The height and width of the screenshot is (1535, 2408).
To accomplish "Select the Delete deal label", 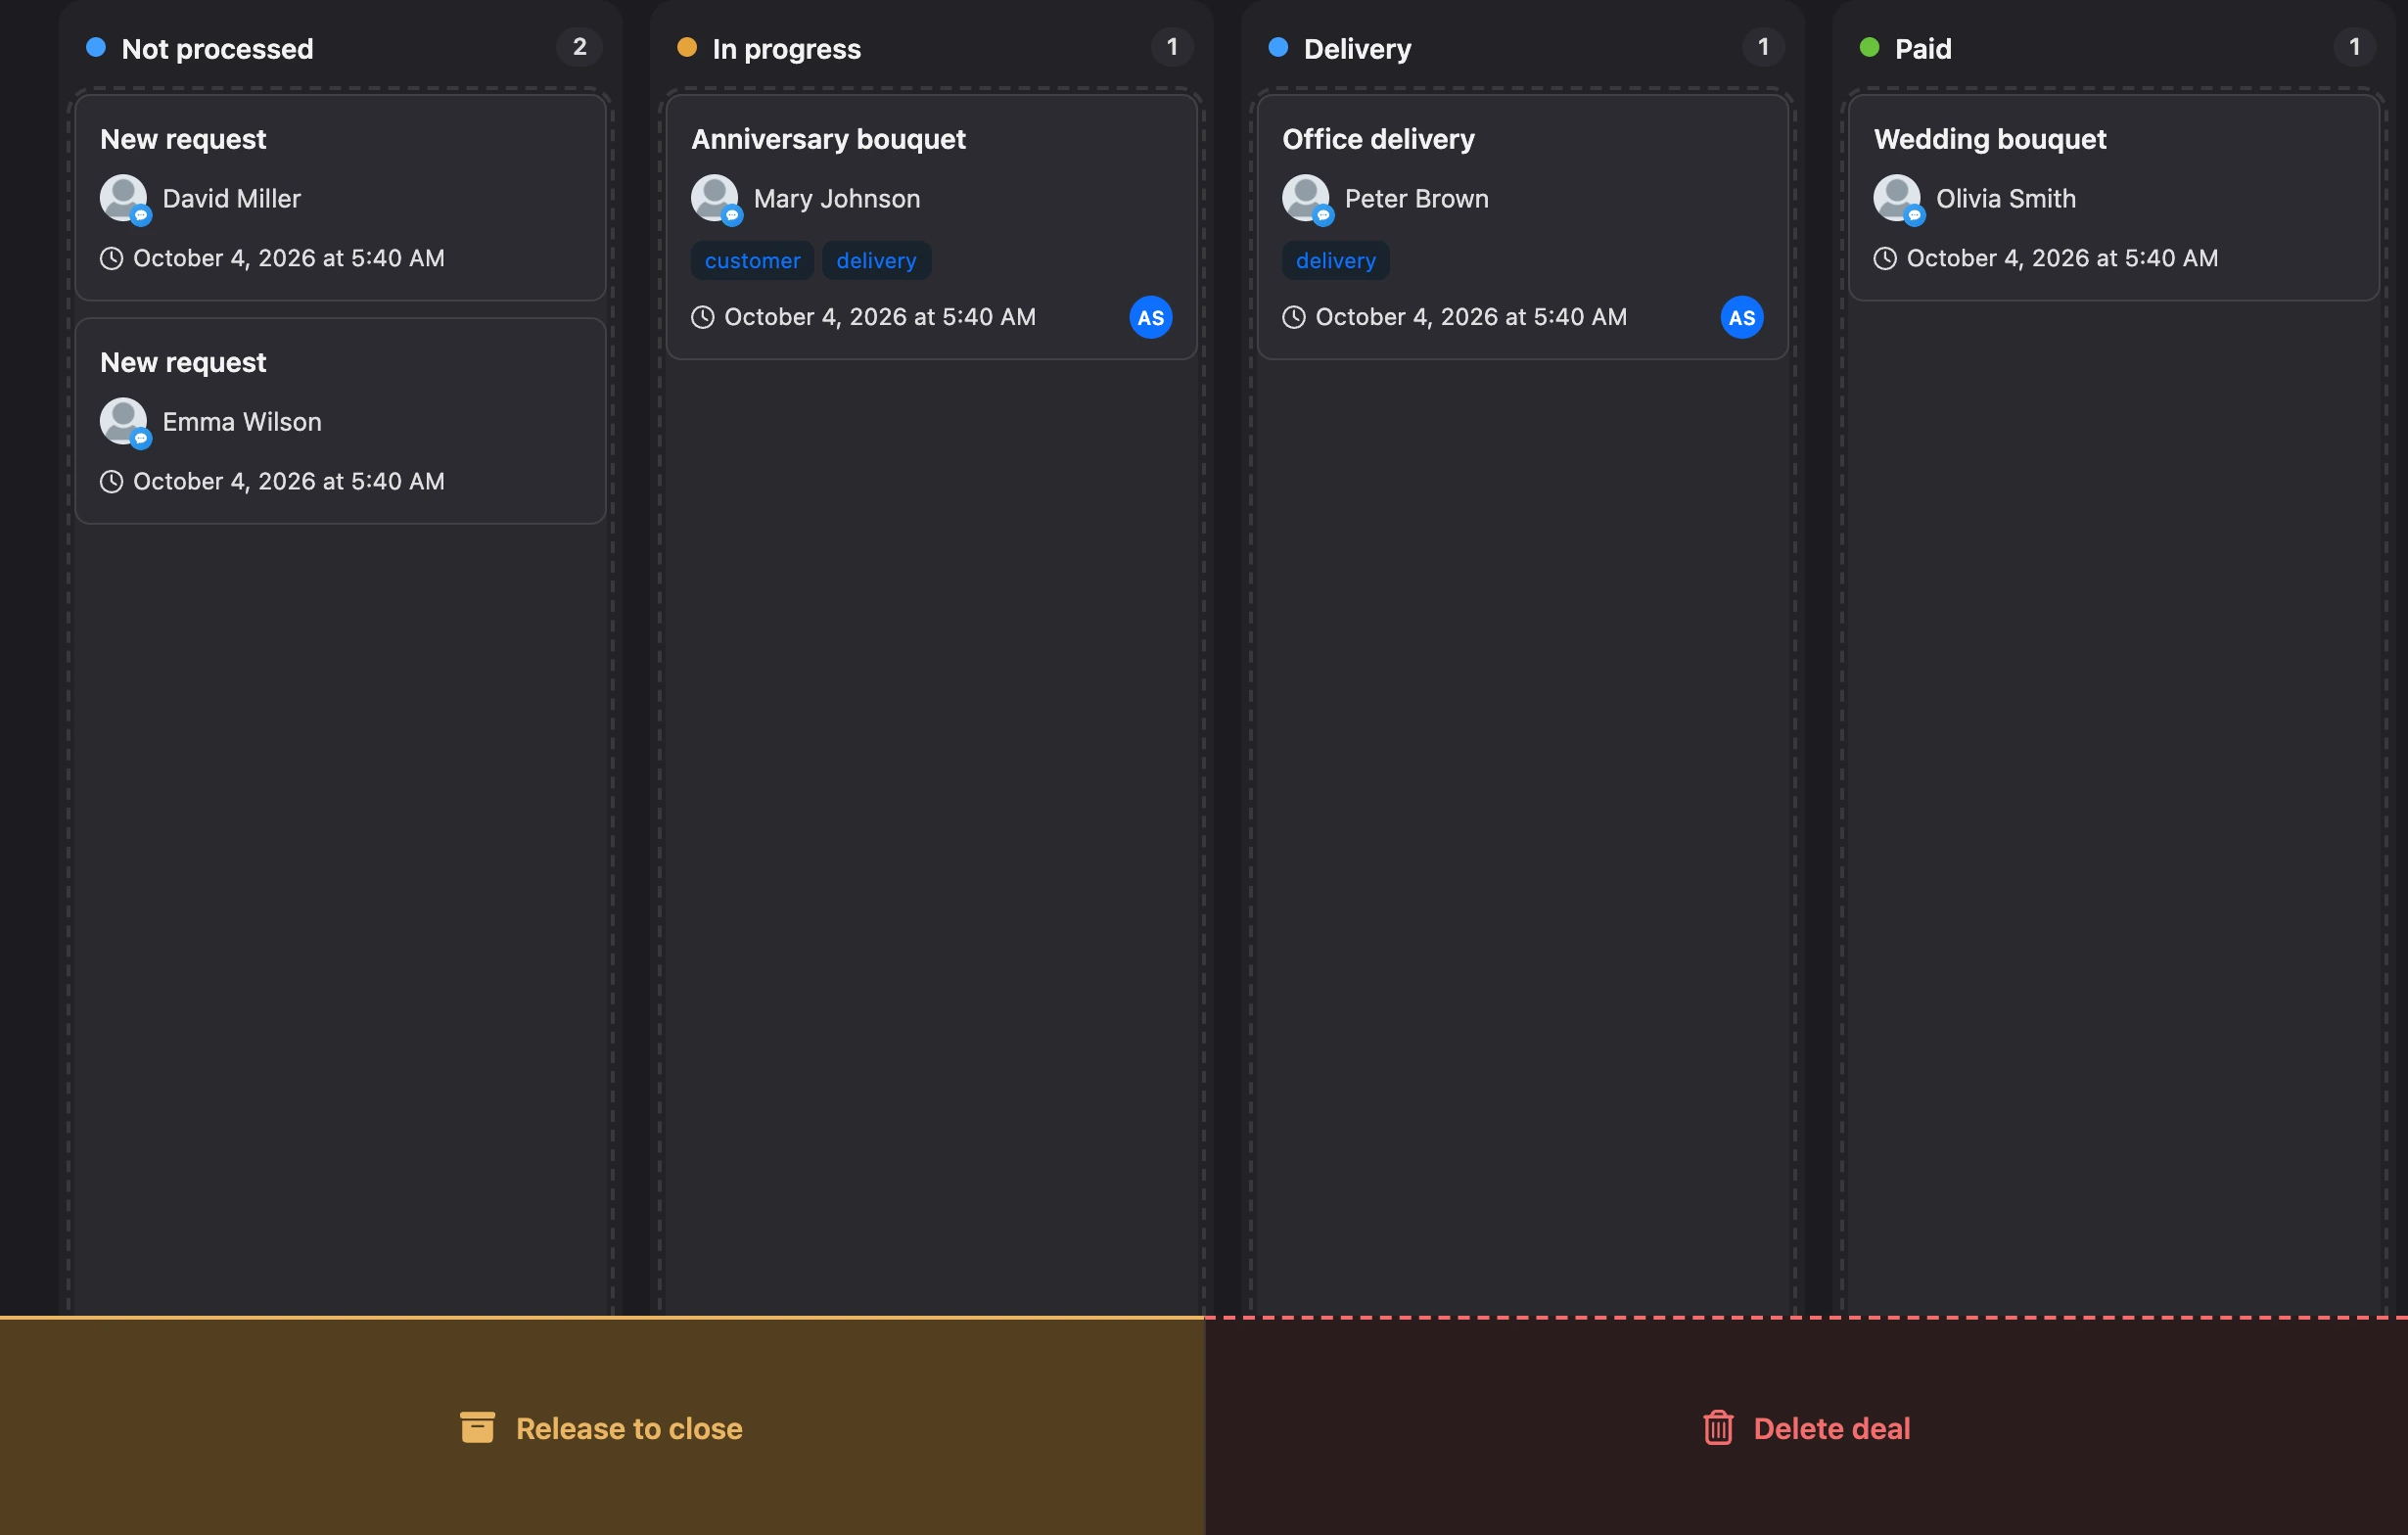I will point(1831,1428).
